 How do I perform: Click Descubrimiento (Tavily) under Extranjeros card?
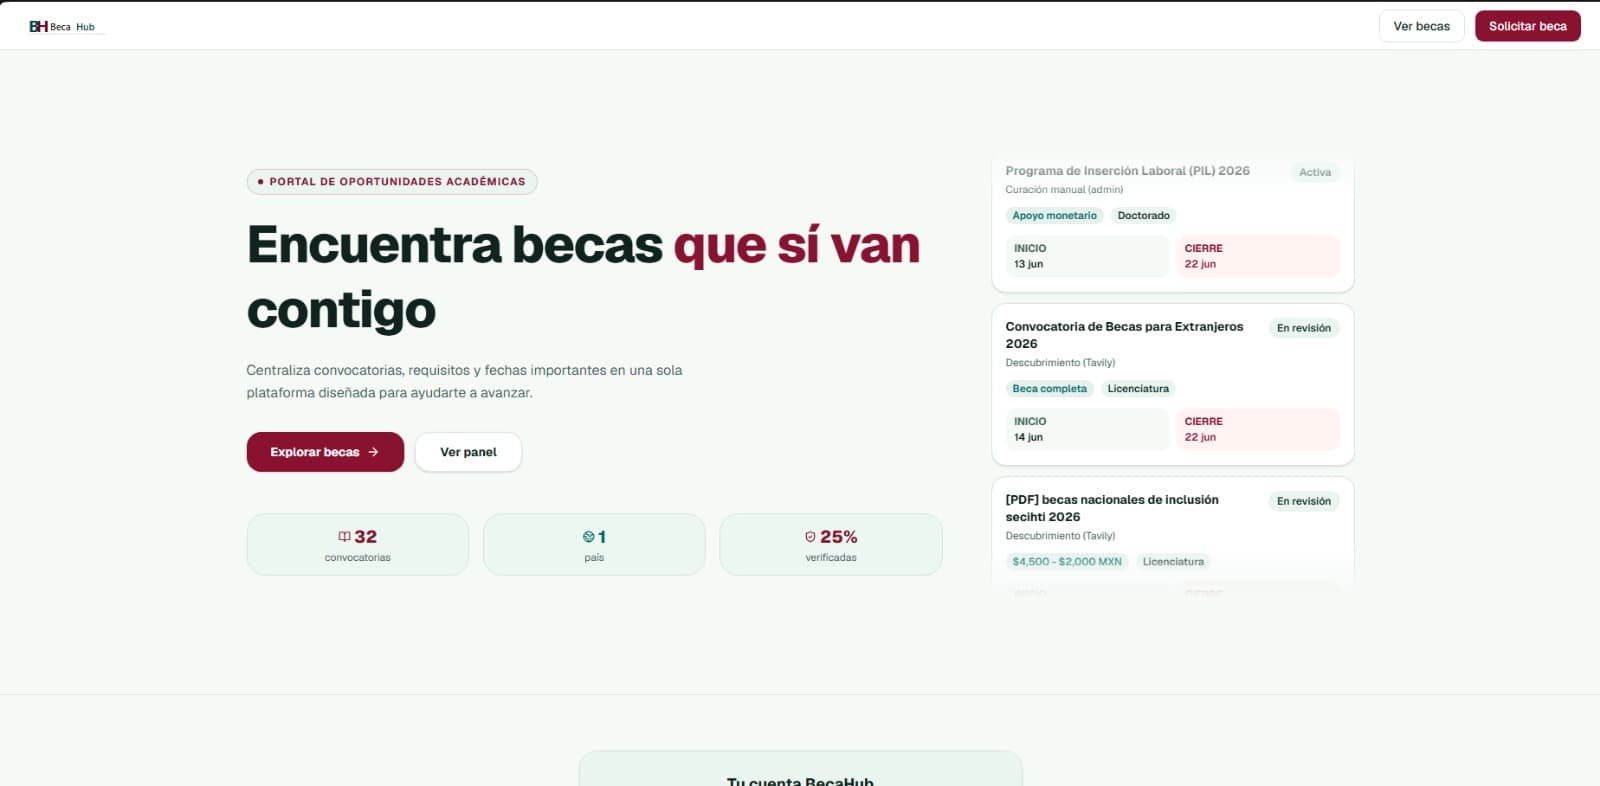[1060, 362]
